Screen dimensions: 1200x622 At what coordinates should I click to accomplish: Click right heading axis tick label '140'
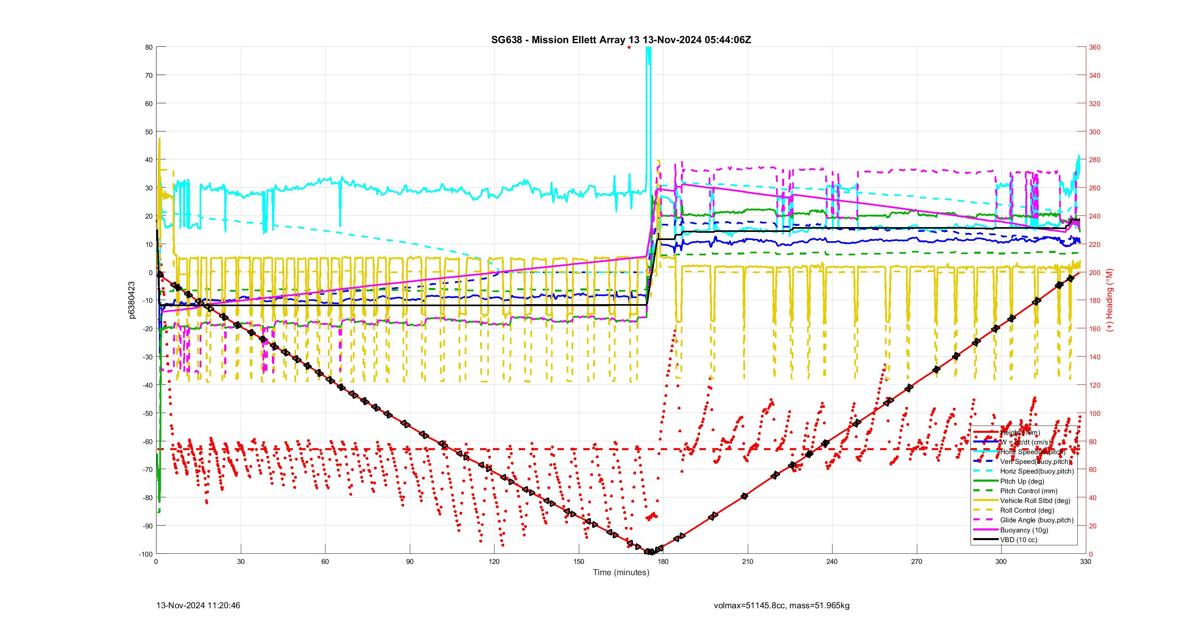point(1095,357)
